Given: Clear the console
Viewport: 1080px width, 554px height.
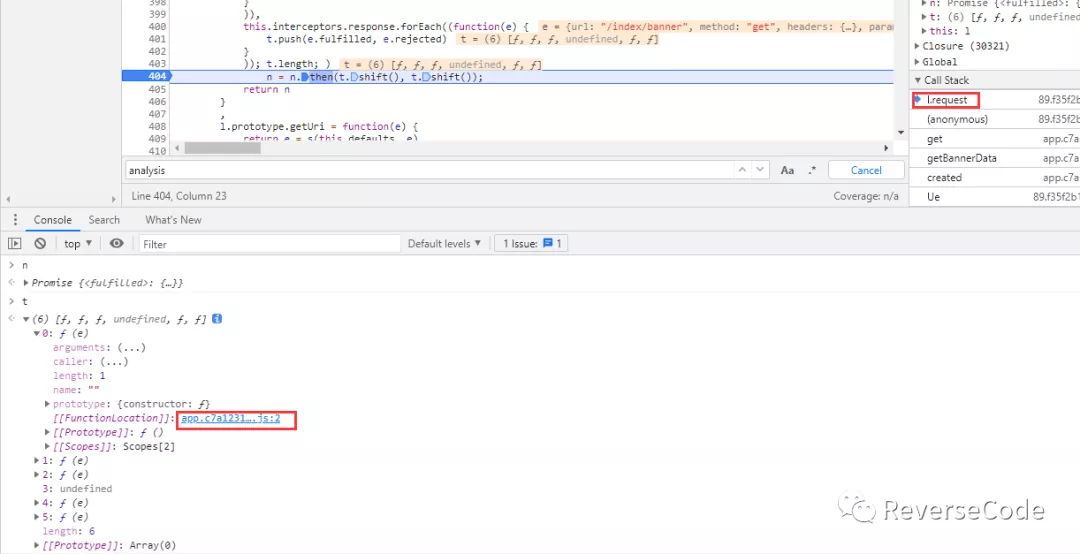Looking at the screenshot, I should coord(40,243).
